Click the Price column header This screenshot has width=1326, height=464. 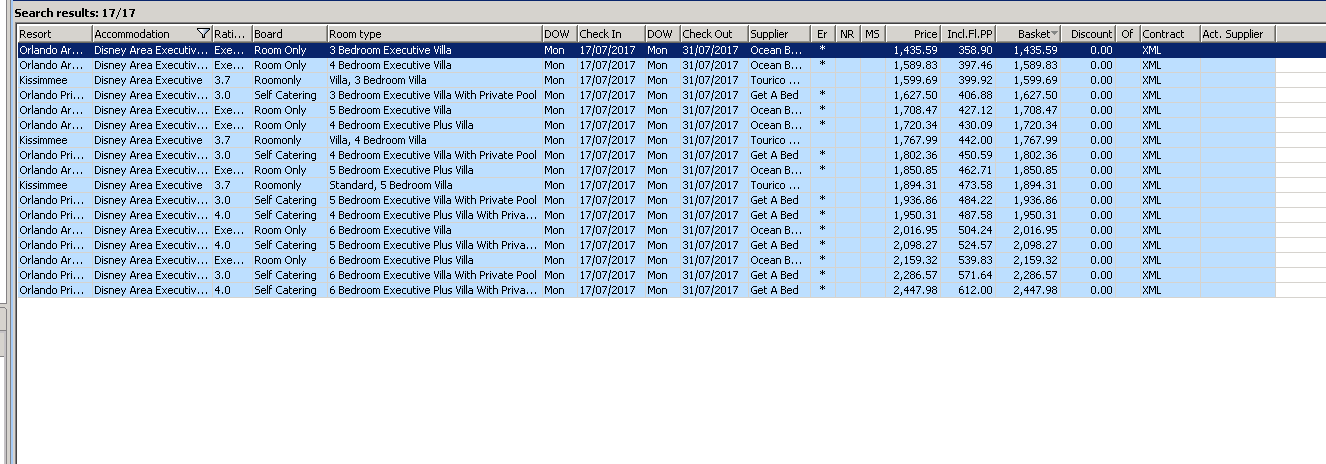913,34
